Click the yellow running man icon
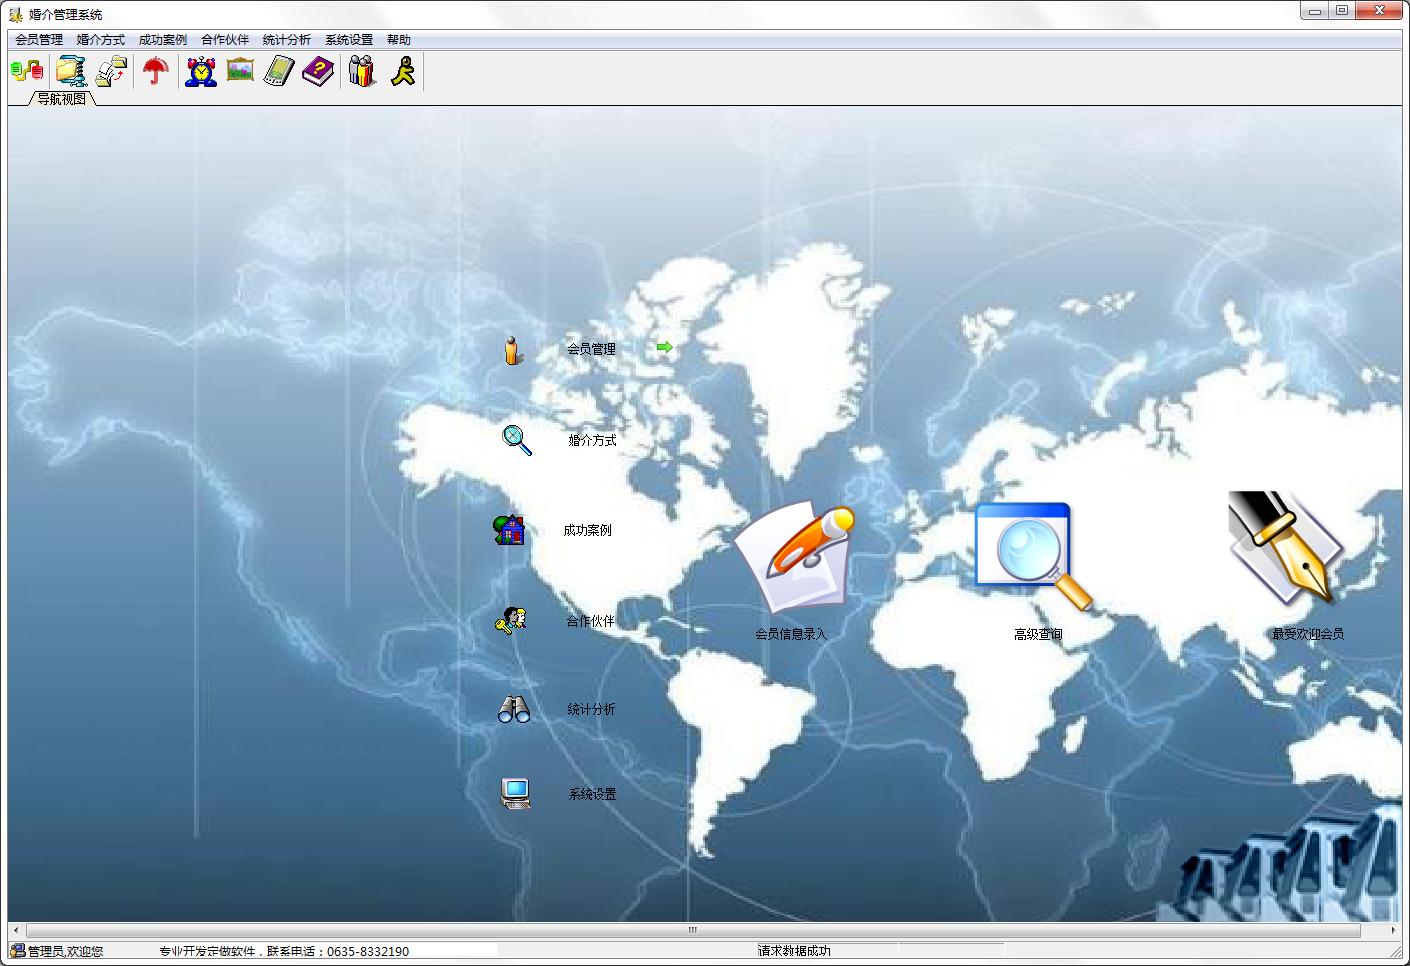The height and width of the screenshot is (966, 1410). (x=402, y=71)
